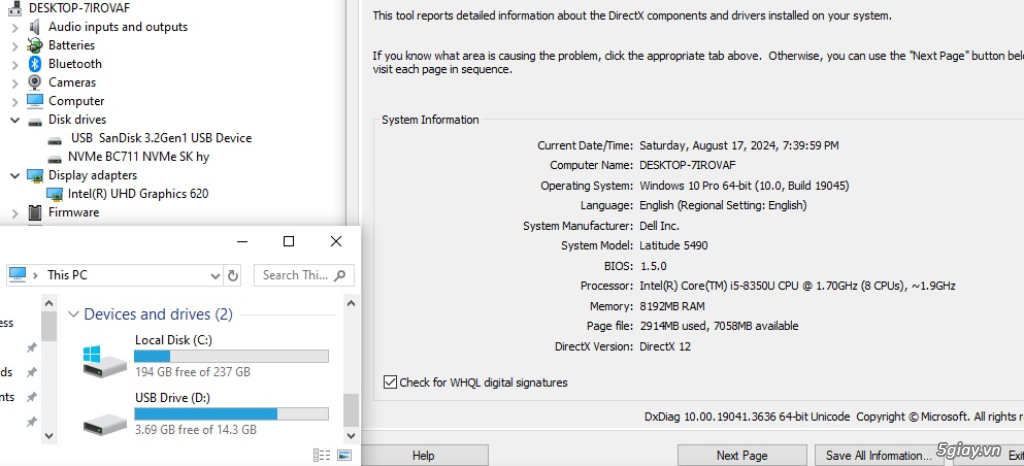Expand Audio inputs and outputs node
The width and height of the screenshot is (1024, 466).
[15, 27]
